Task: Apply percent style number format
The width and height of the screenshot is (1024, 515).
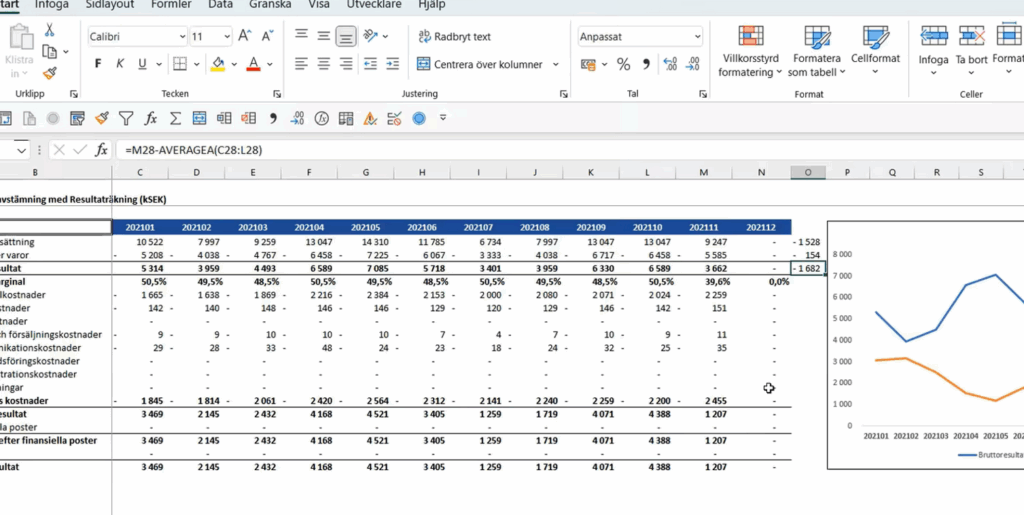Action: click(623, 64)
